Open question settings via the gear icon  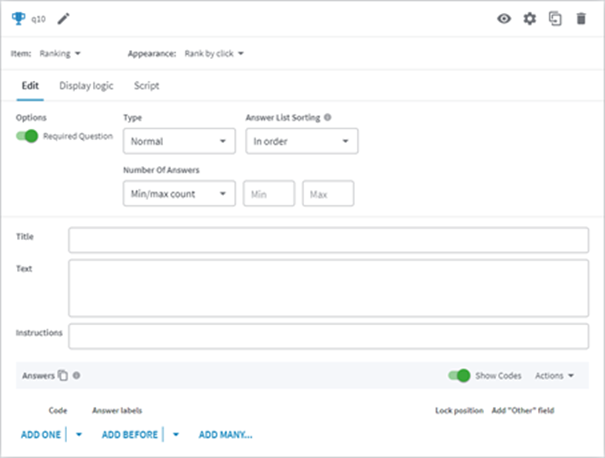pos(530,19)
